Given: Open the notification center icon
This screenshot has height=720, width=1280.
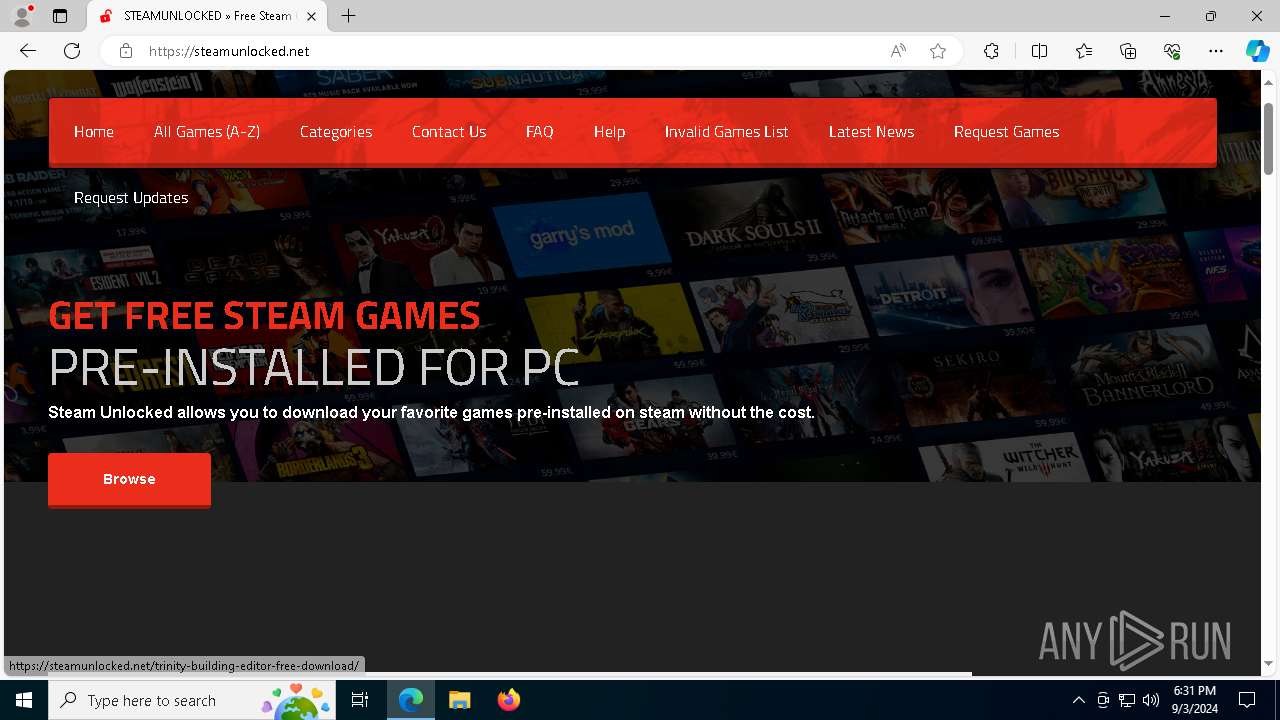Looking at the screenshot, I should [1247, 700].
